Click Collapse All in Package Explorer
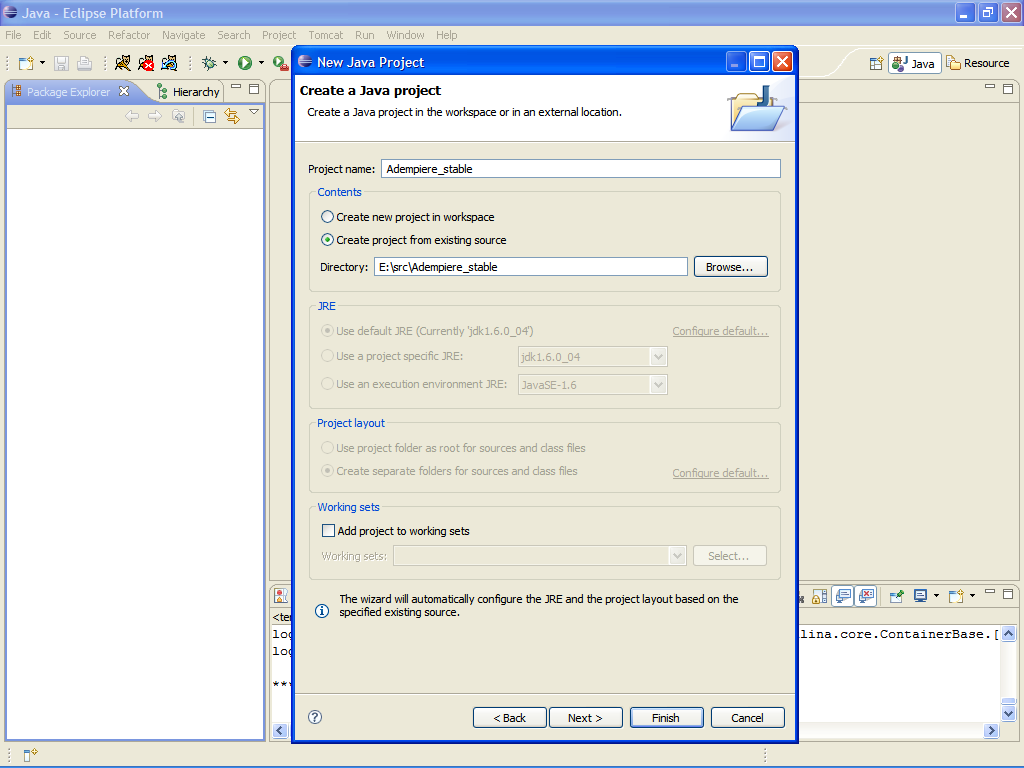Image resolution: width=1024 pixels, height=768 pixels. point(210,117)
